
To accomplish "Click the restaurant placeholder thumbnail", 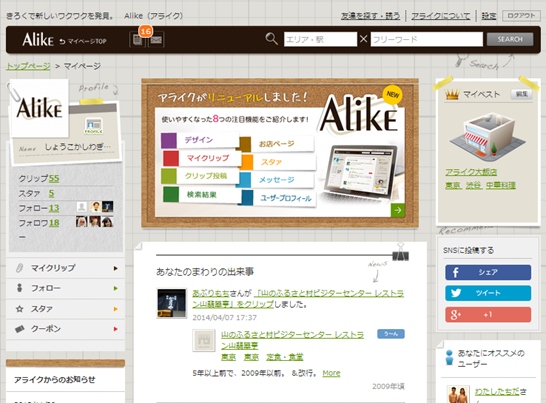I will coord(204,340).
